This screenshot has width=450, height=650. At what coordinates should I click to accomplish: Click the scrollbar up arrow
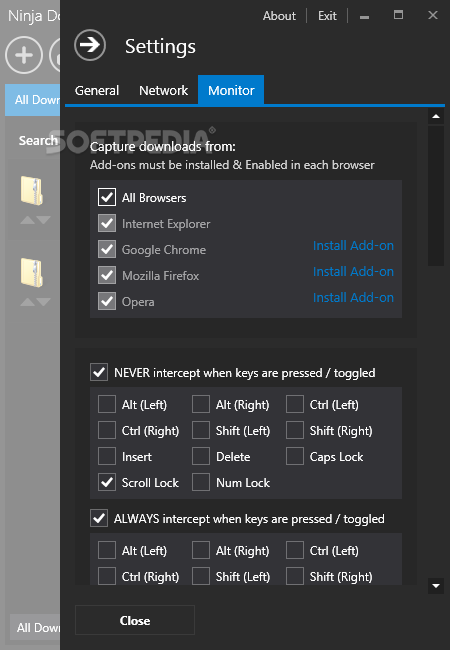point(436,116)
